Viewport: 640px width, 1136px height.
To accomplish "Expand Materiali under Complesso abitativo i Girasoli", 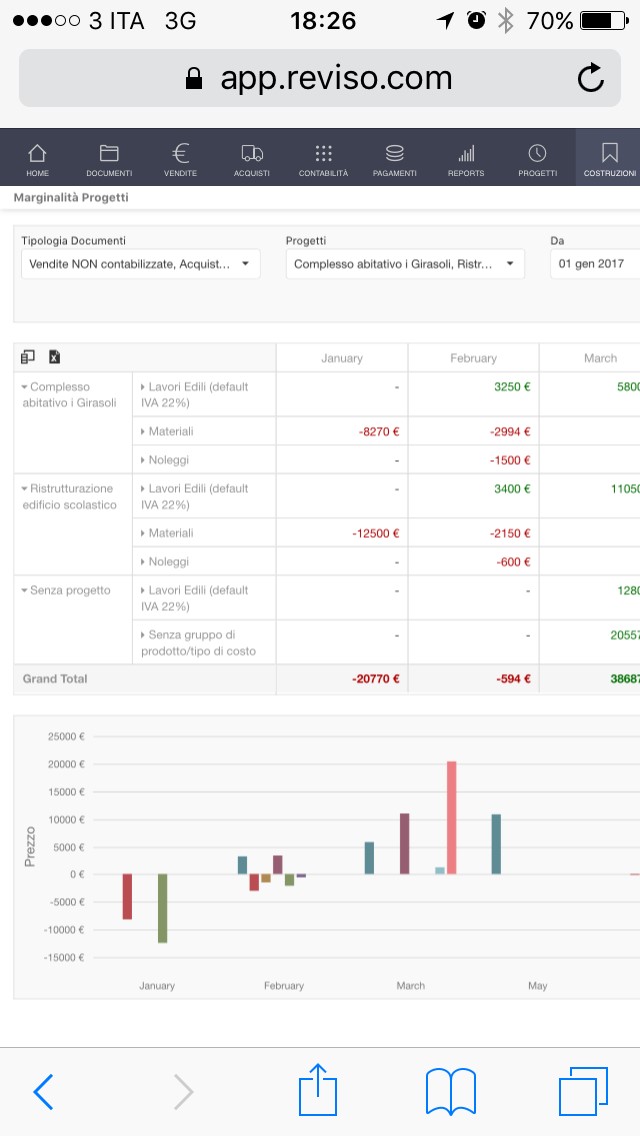I will point(144,431).
